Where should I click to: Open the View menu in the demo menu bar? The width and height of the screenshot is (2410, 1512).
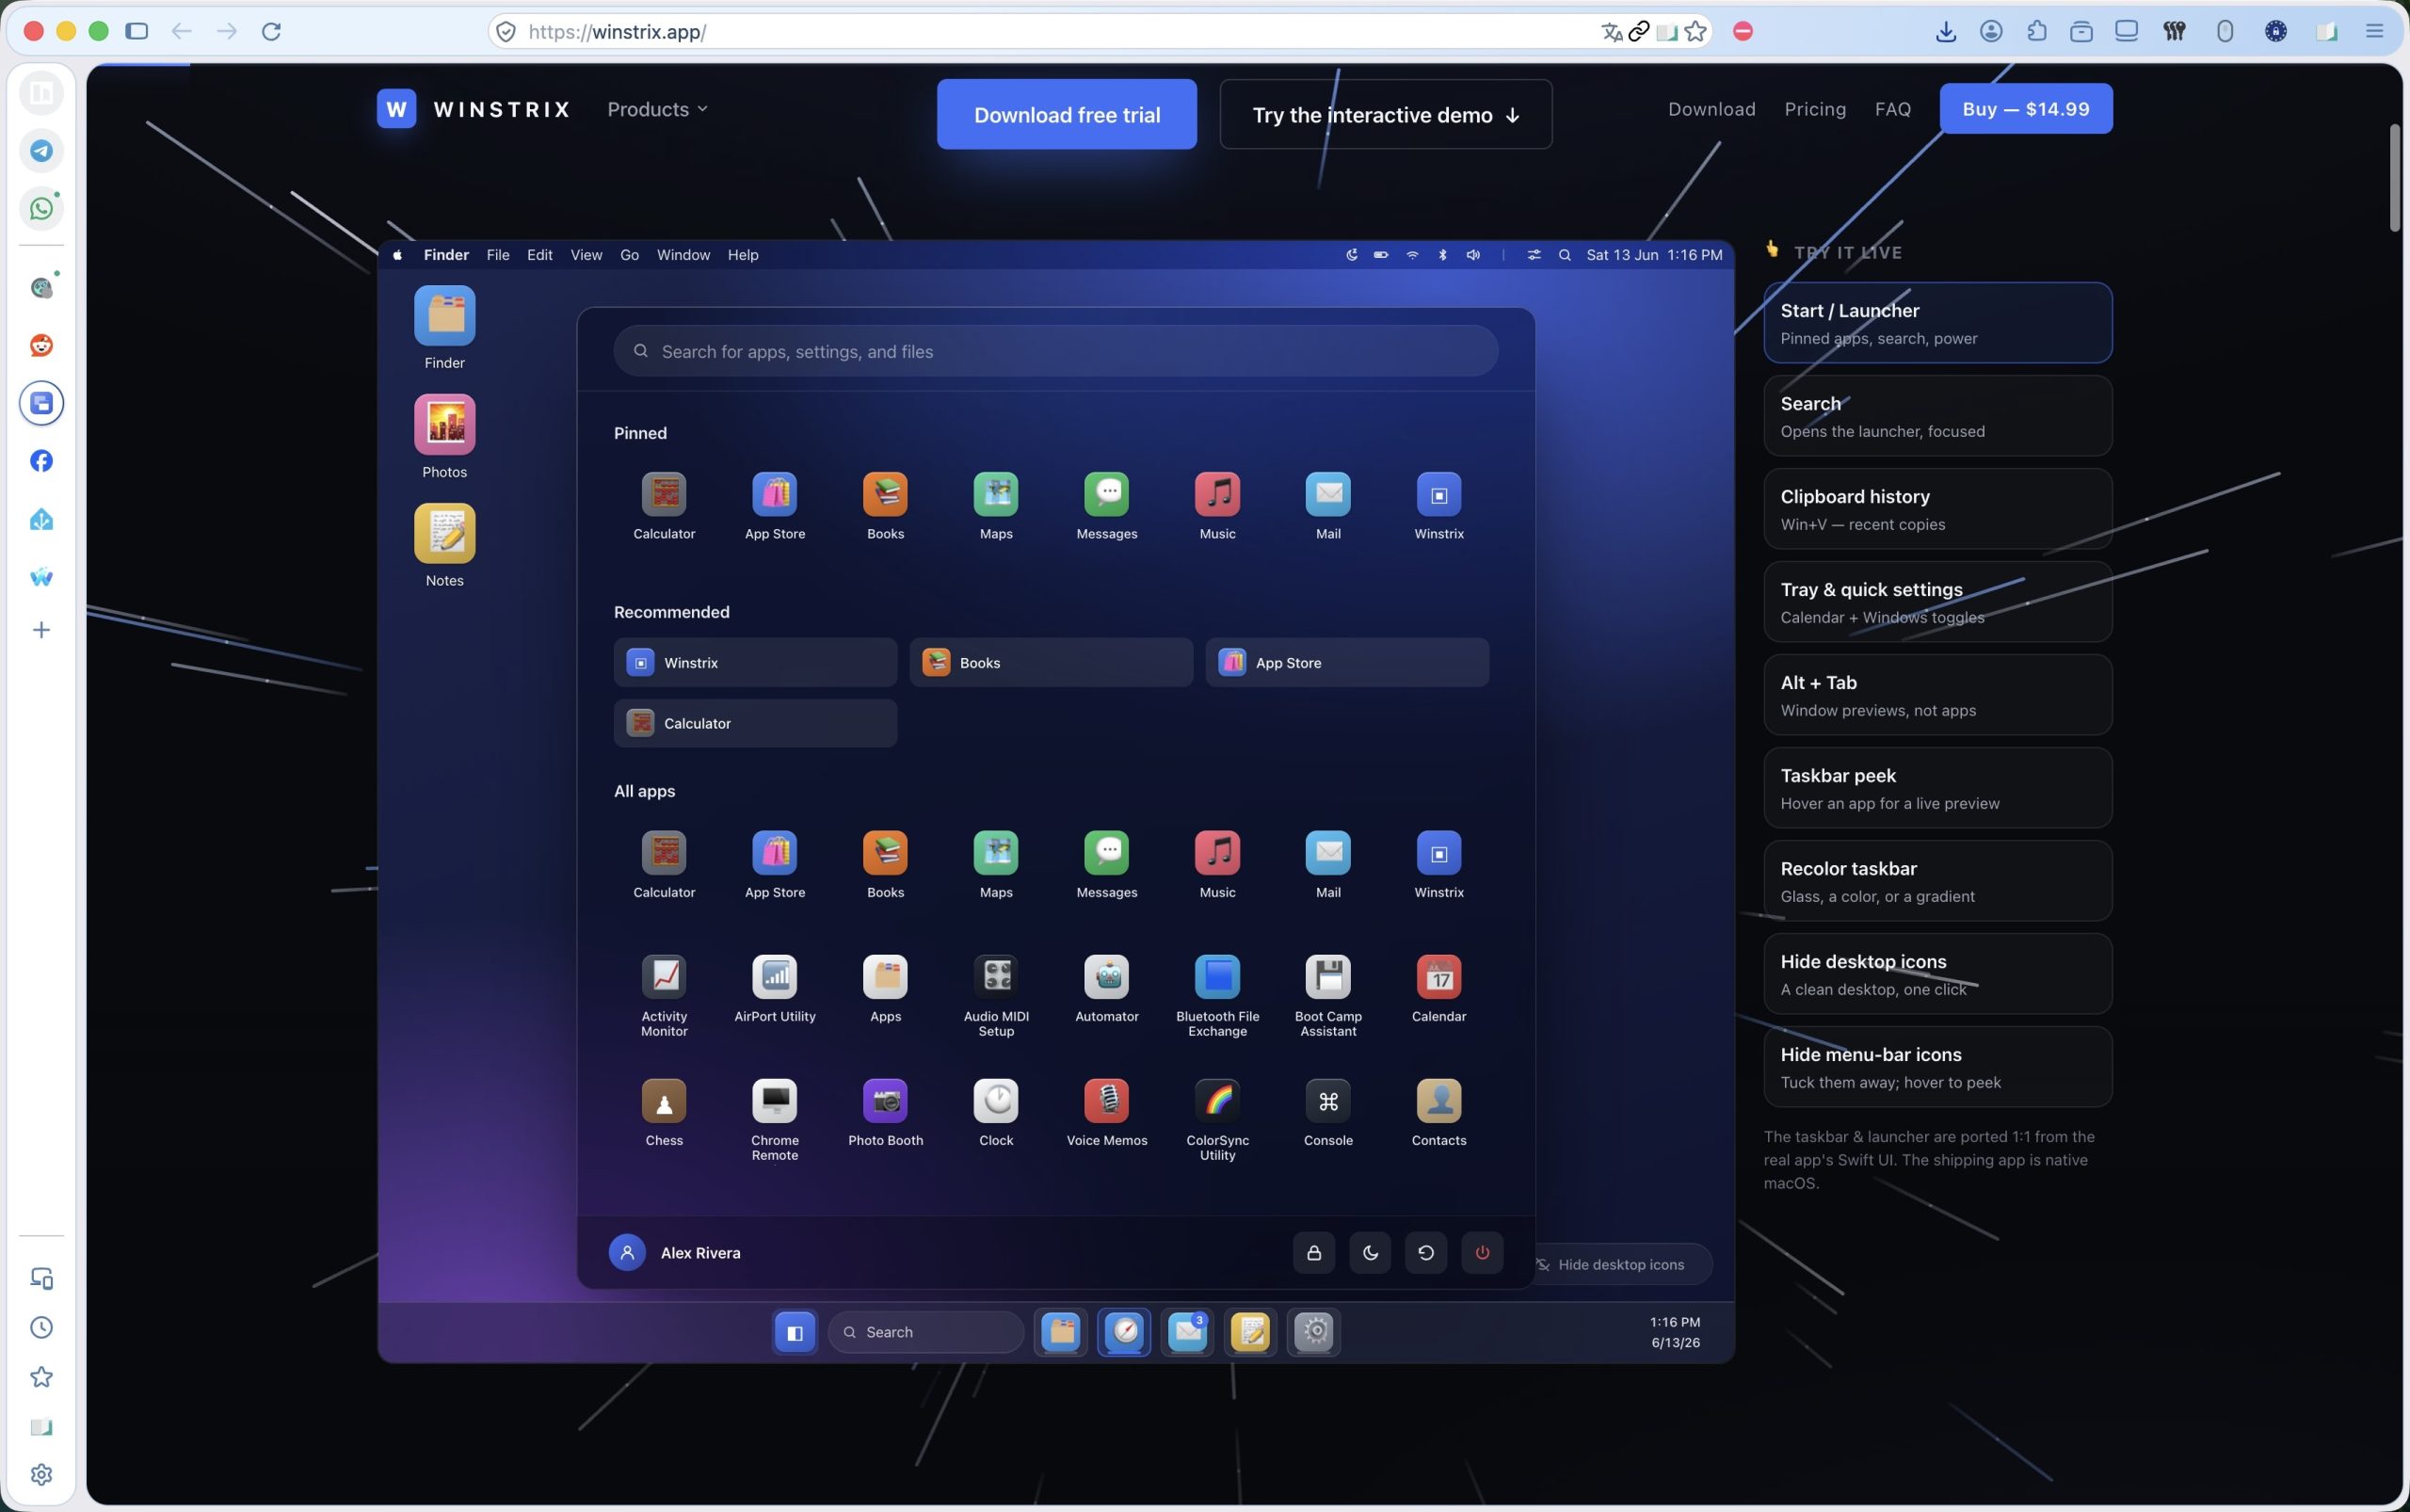[x=586, y=255]
